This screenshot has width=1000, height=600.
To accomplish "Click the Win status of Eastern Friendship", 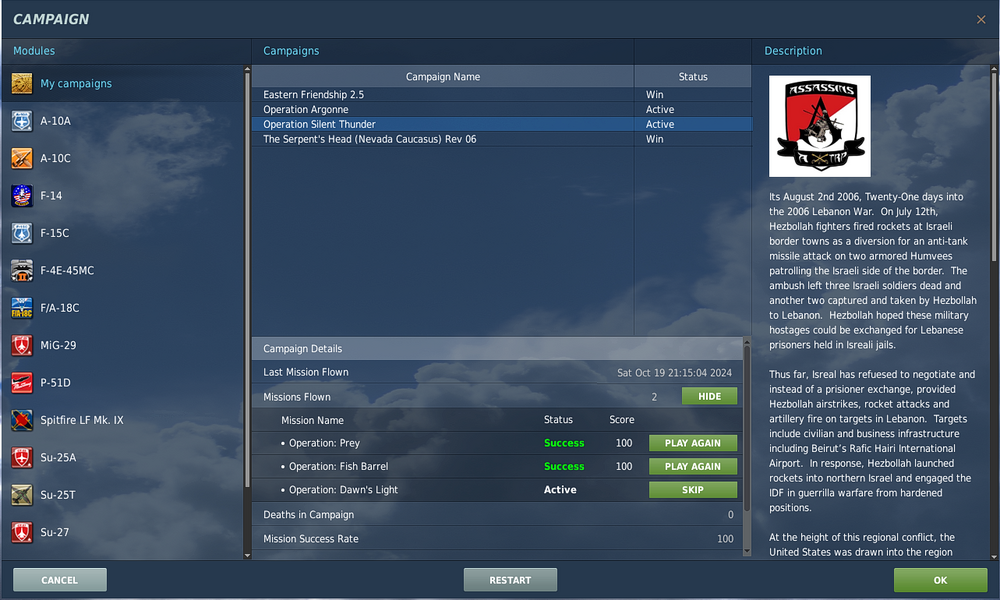I will (x=654, y=94).
